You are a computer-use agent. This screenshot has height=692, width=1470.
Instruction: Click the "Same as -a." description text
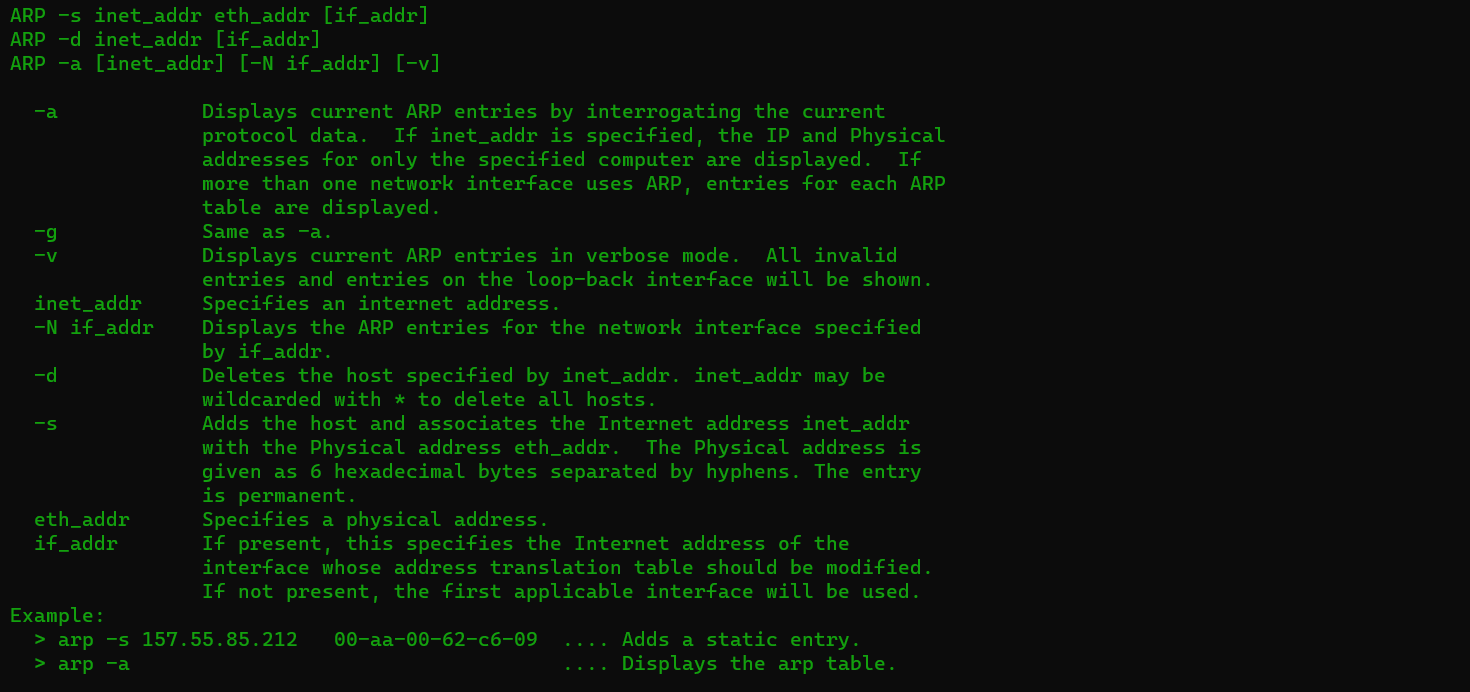click(267, 231)
